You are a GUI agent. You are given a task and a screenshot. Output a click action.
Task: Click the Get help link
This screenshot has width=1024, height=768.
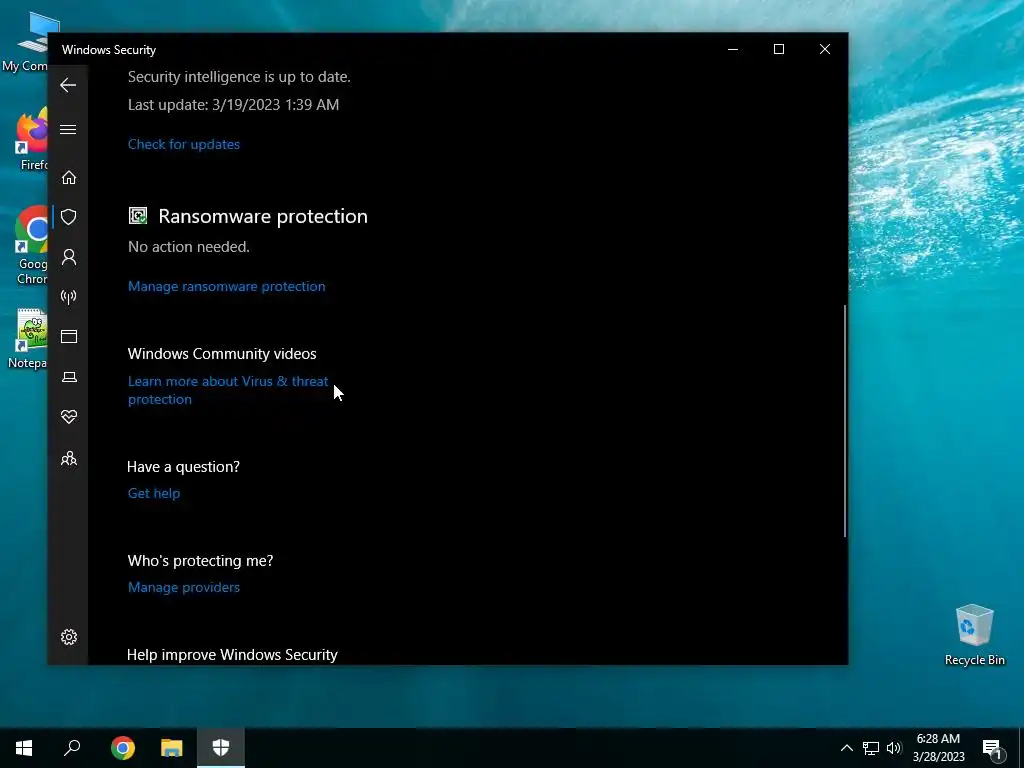[x=153, y=493]
